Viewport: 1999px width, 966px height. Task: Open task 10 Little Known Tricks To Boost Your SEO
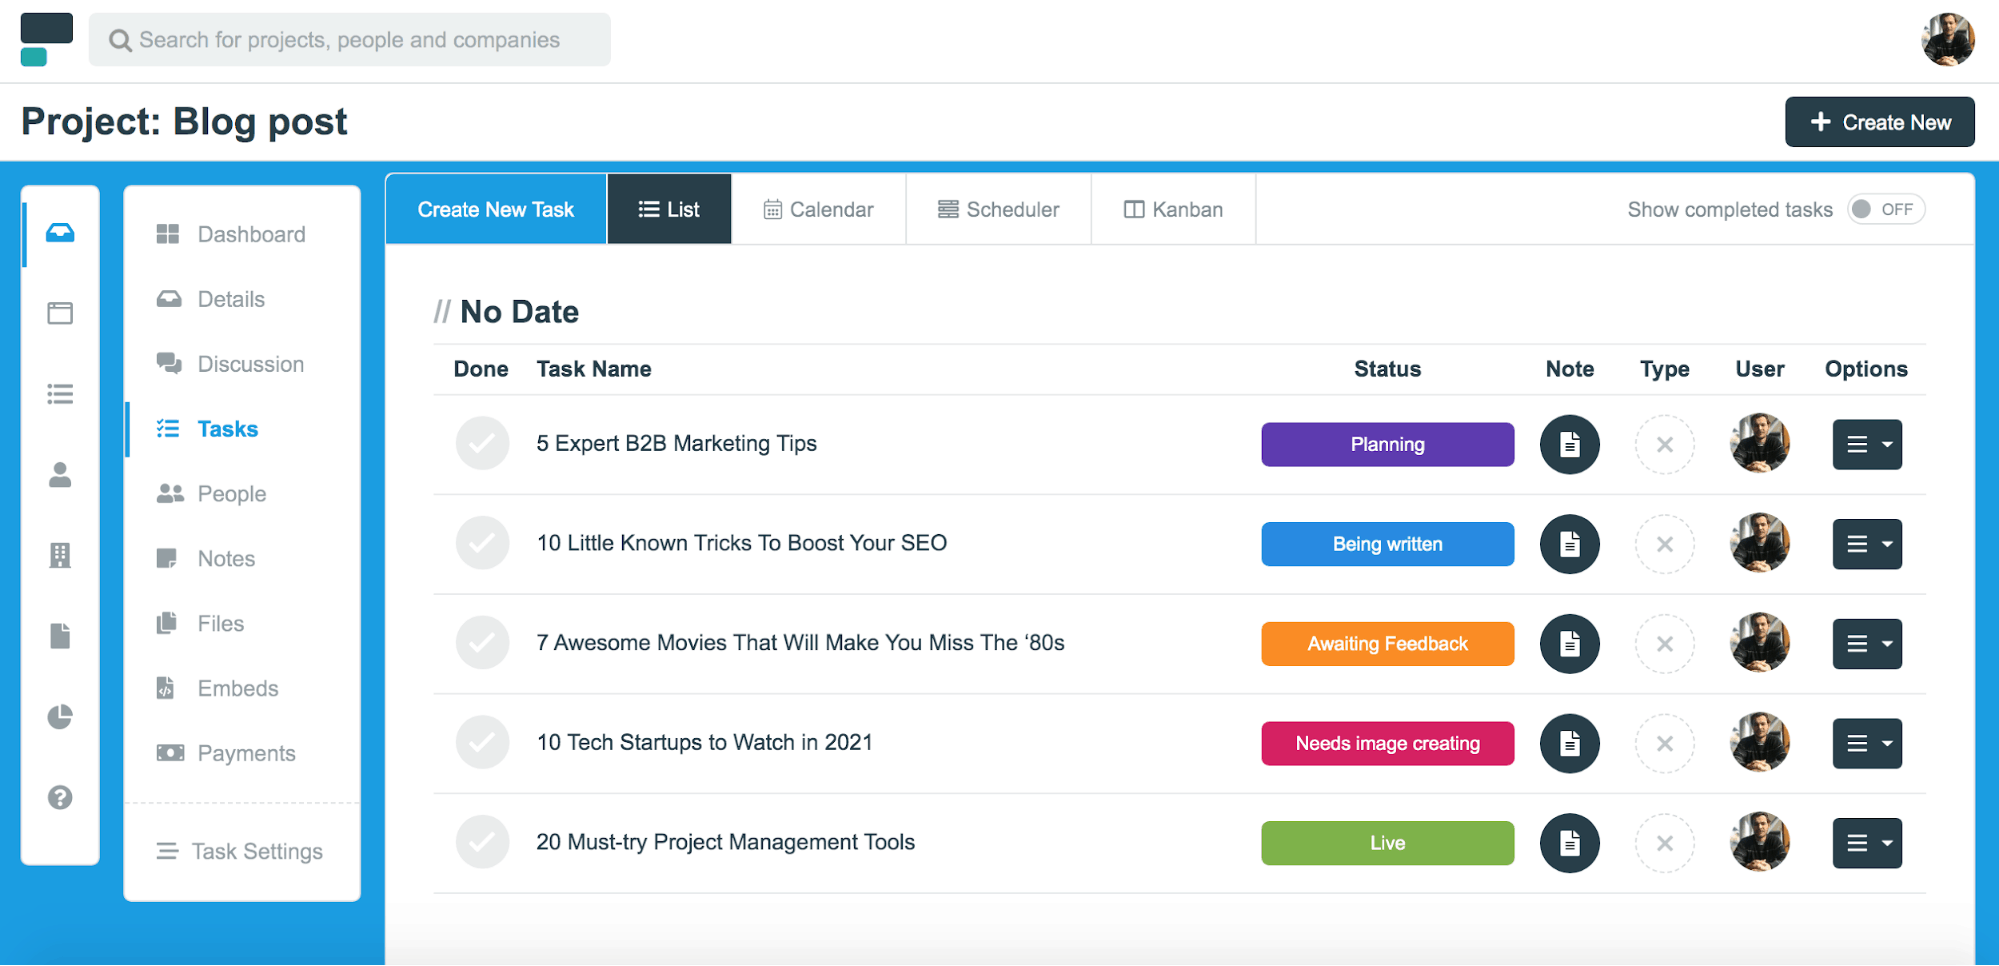click(x=741, y=543)
